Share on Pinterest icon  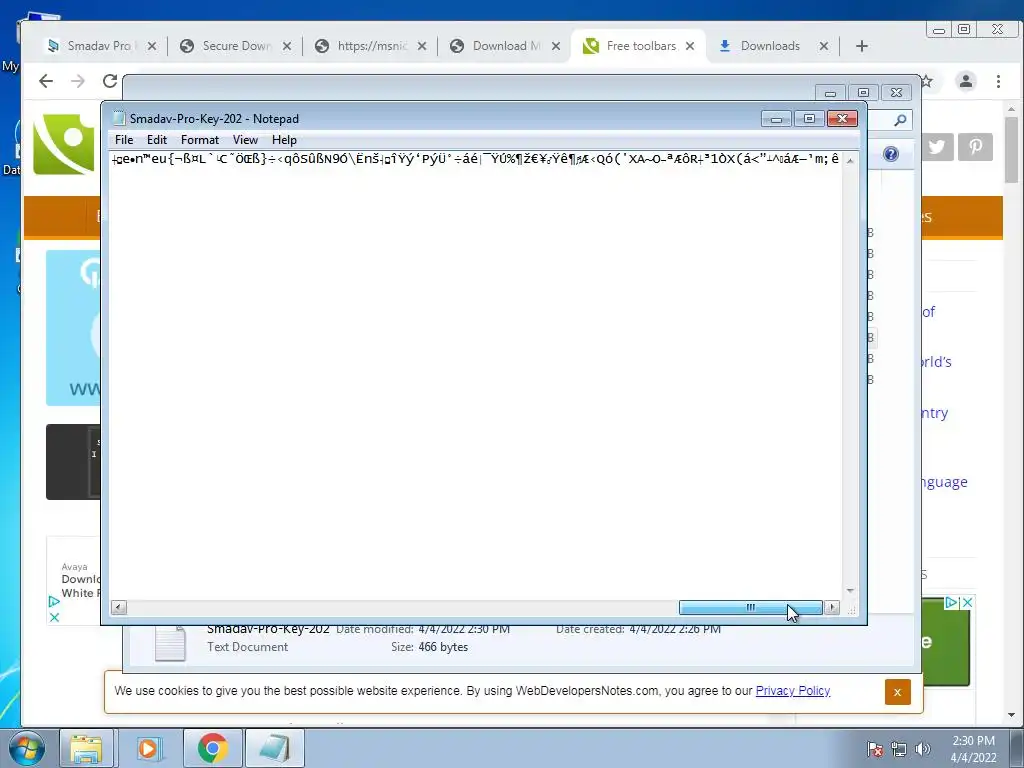click(x=976, y=147)
